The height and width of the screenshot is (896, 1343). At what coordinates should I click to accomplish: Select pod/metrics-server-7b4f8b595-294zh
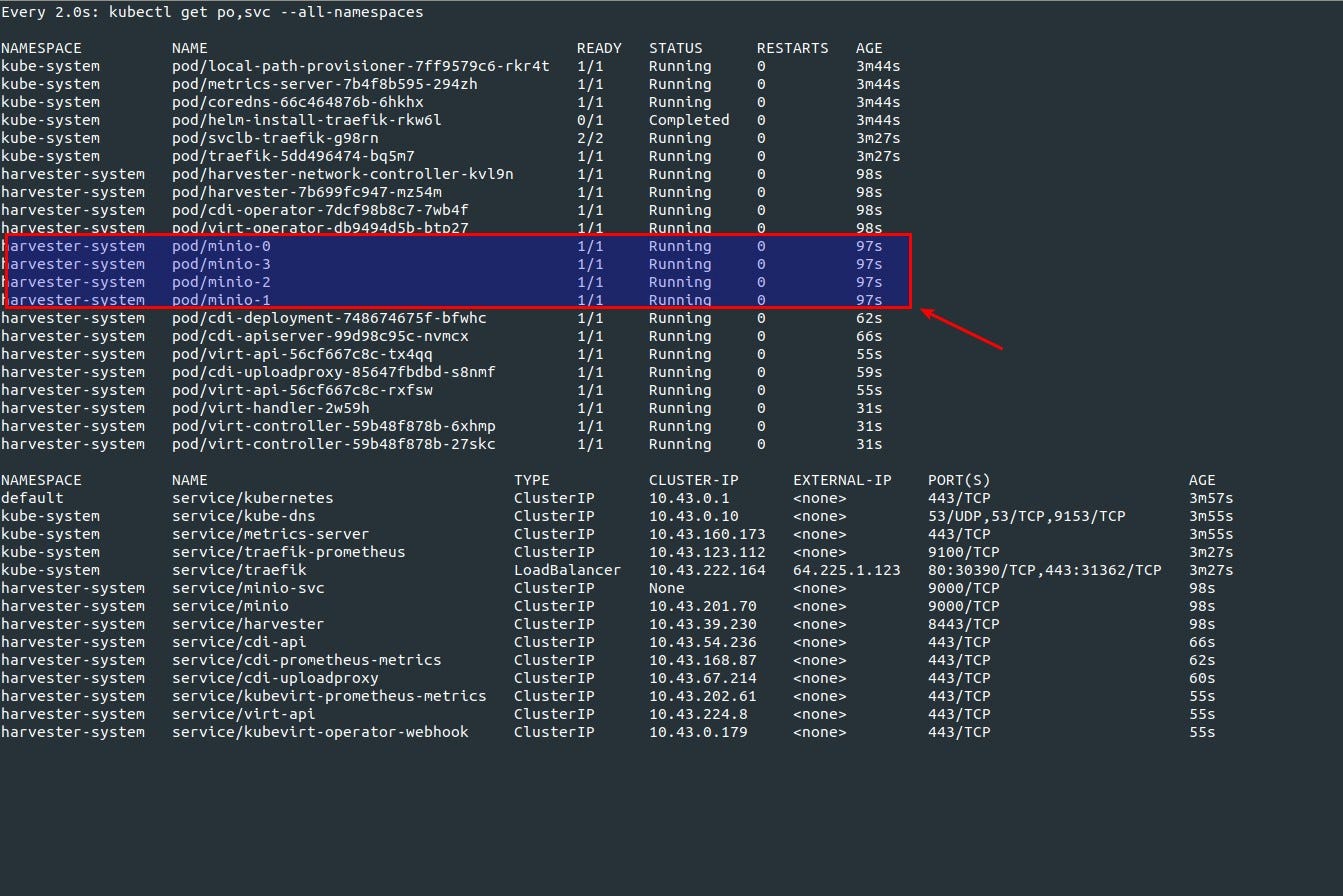324,84
